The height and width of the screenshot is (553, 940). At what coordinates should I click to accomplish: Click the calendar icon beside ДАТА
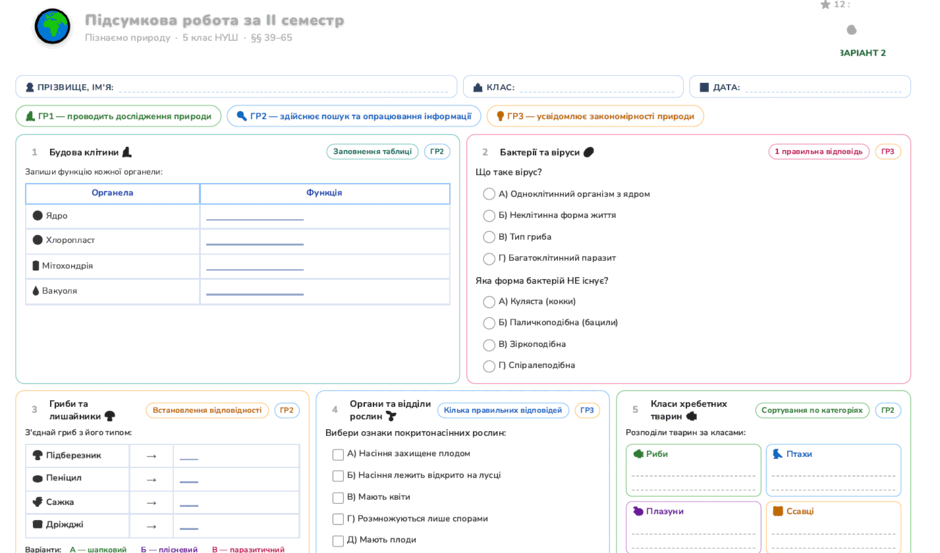click(704, 87)
